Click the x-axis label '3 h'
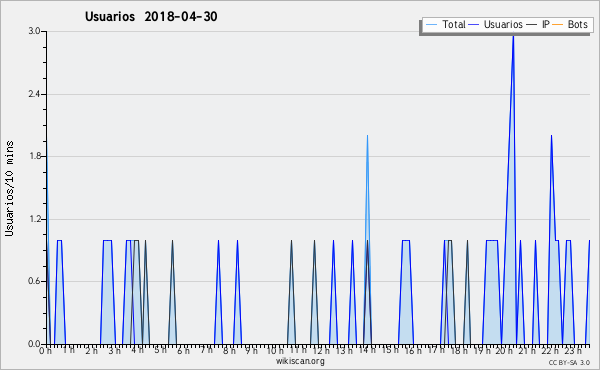The image size is (600, 370). (x=114, y=351)
